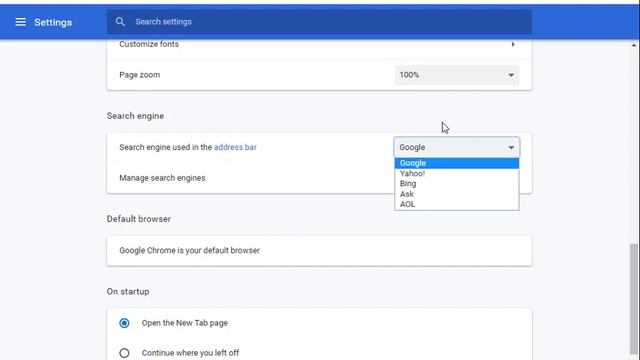Open the Page zoom 100% dropdown
Viewport: 640px width, 360px height.
457,75
